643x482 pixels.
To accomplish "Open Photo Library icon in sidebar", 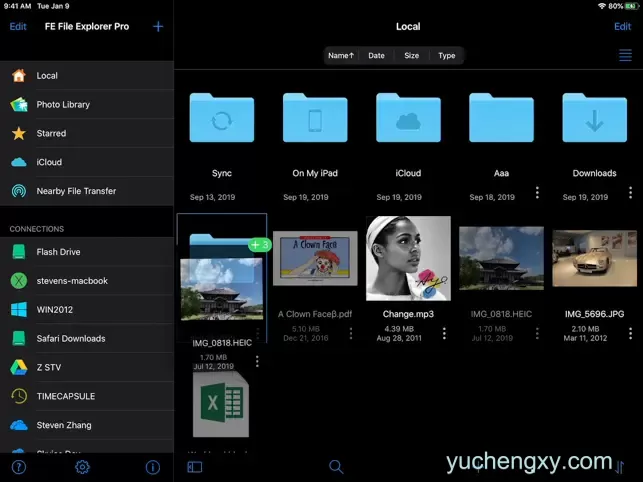I will click(x=19, y=105).
